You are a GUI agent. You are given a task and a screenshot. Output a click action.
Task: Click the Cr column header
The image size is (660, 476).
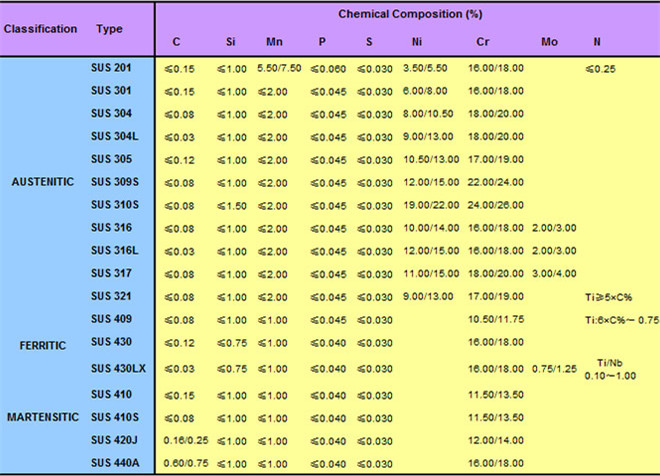click(x=483, y=43)
